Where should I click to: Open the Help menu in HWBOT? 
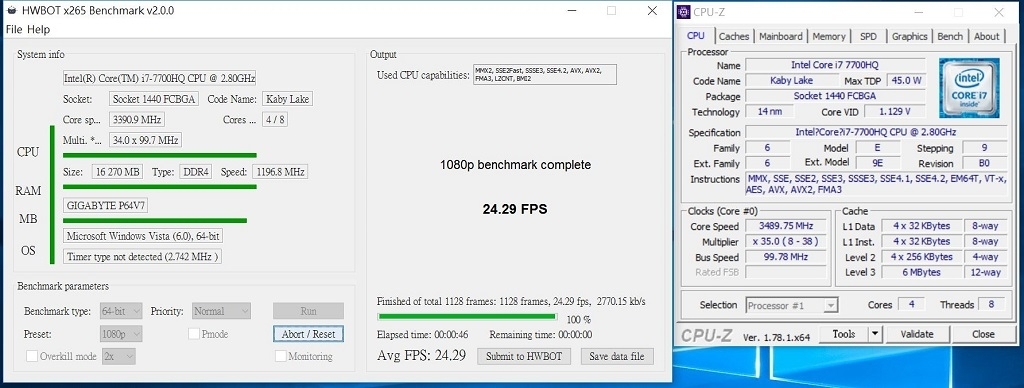39,29
